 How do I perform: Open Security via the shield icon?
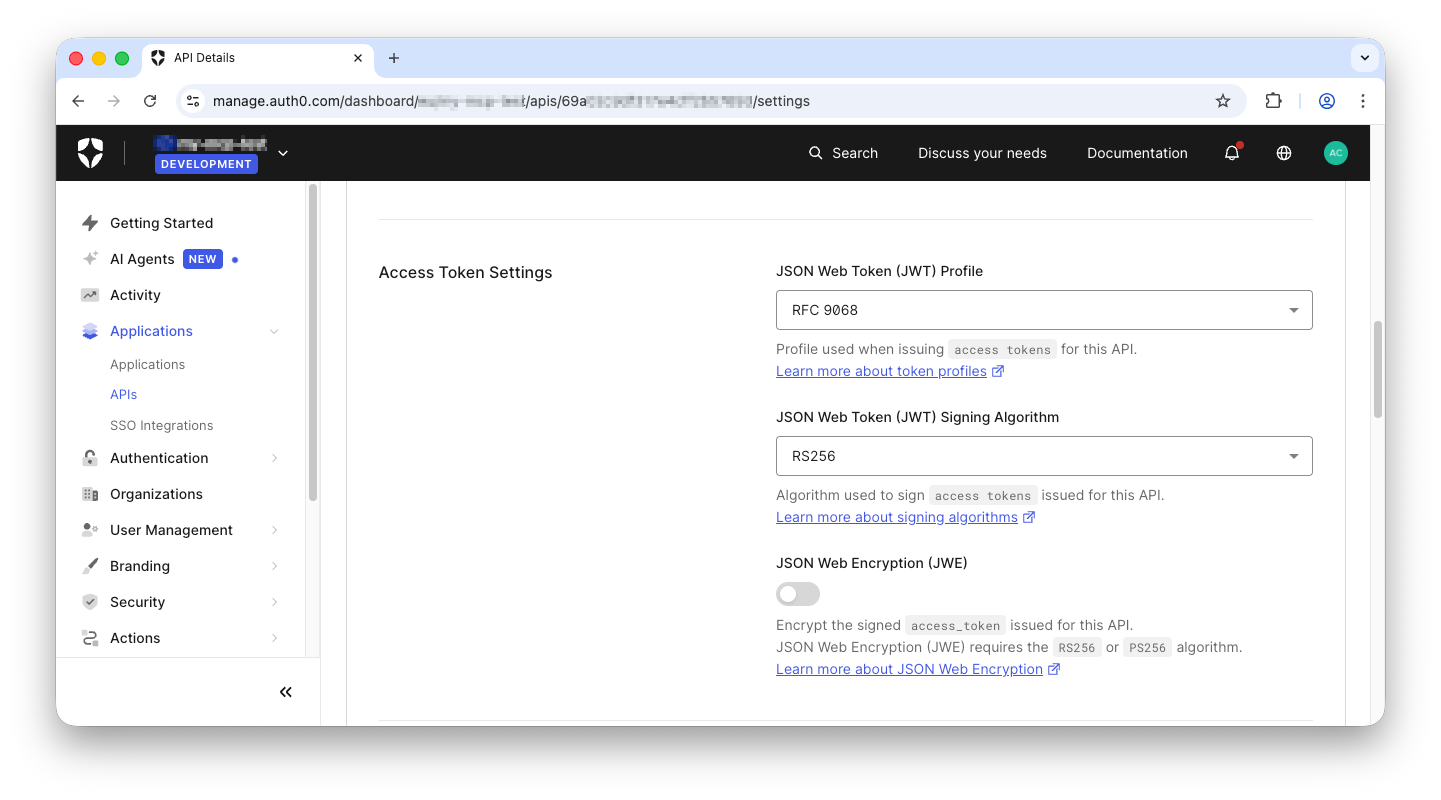click(x=88, y=601)
